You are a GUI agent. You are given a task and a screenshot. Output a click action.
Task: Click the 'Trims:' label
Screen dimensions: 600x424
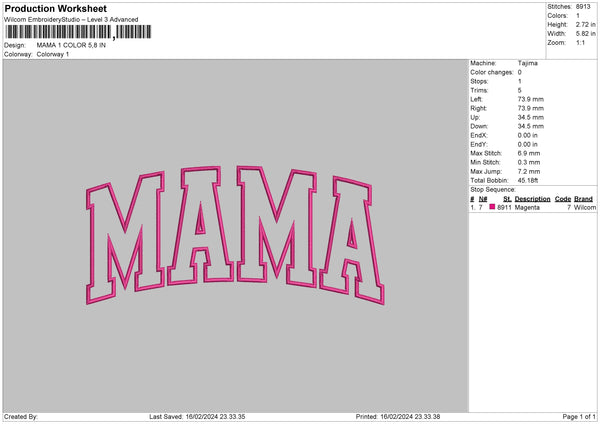(479, 90)
